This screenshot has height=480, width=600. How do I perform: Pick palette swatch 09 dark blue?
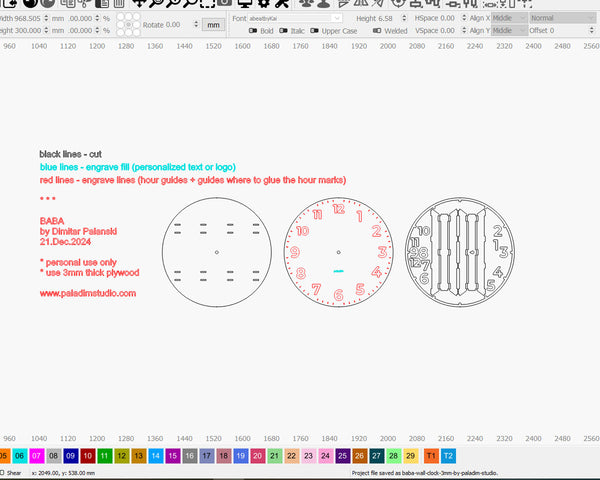70,456
